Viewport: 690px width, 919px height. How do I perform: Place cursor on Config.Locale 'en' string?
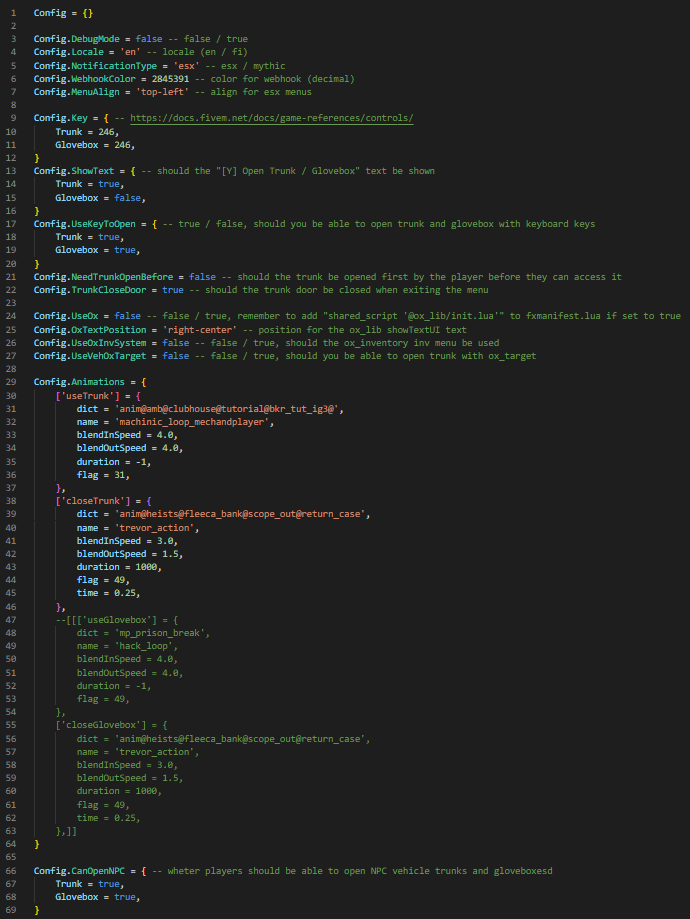click(x=130, y=52)
